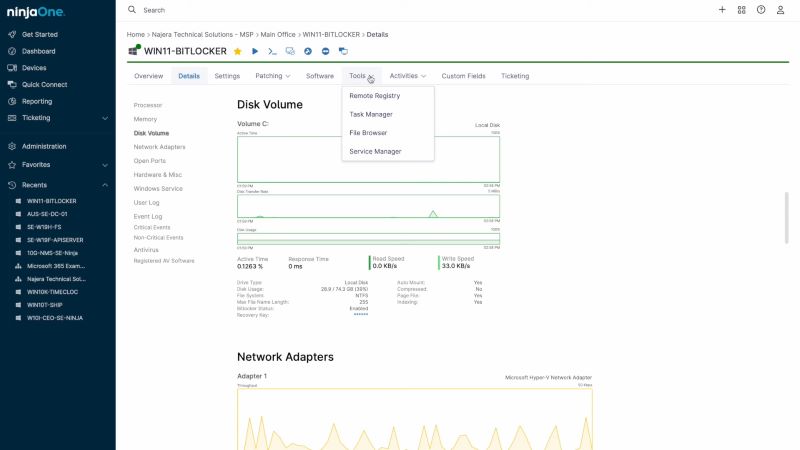Click the Home breadcrumb link
Image resolution: width=800 pixels, height=450 pixels.
tap(136, 35)
